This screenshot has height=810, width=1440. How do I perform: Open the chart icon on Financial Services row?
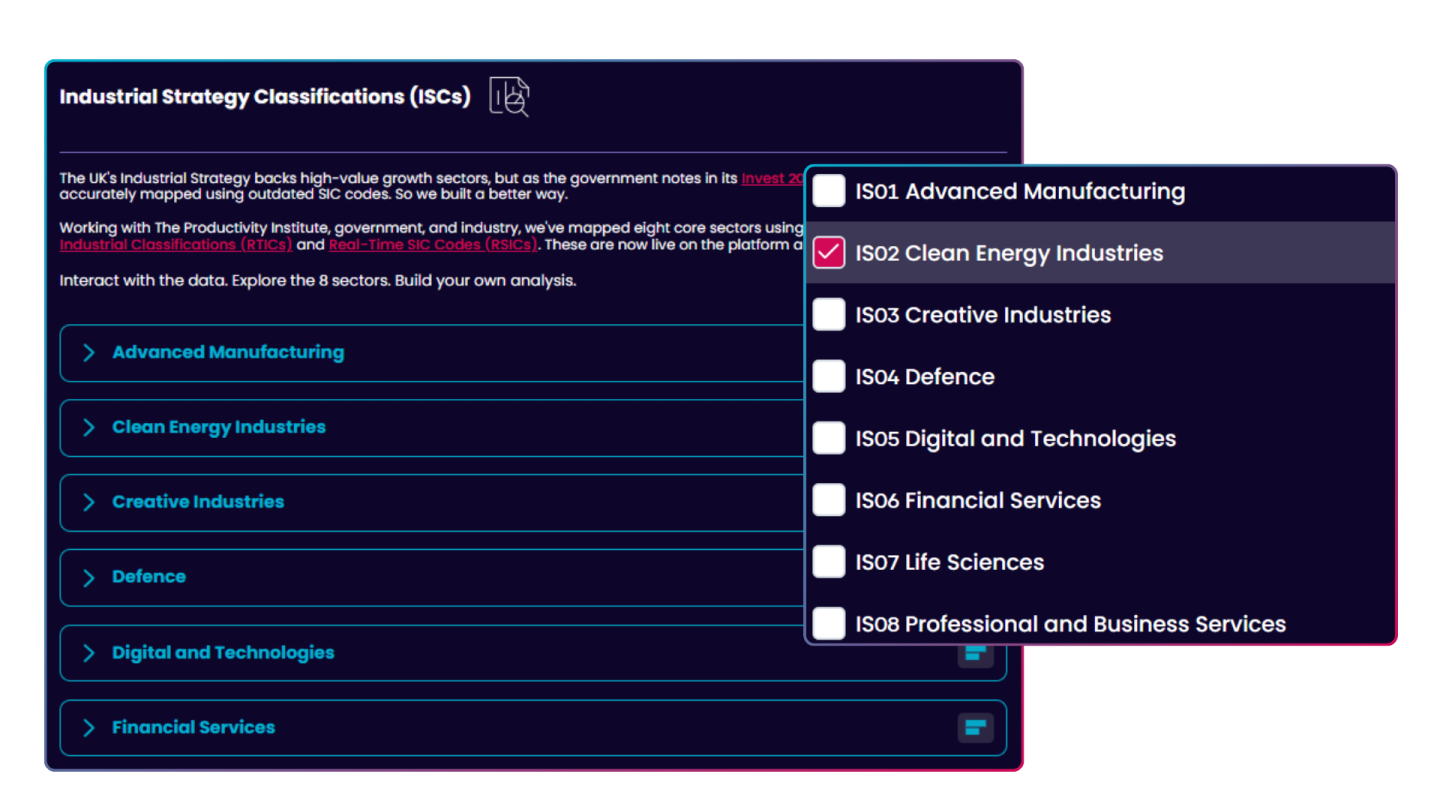(x=975, y=727)
